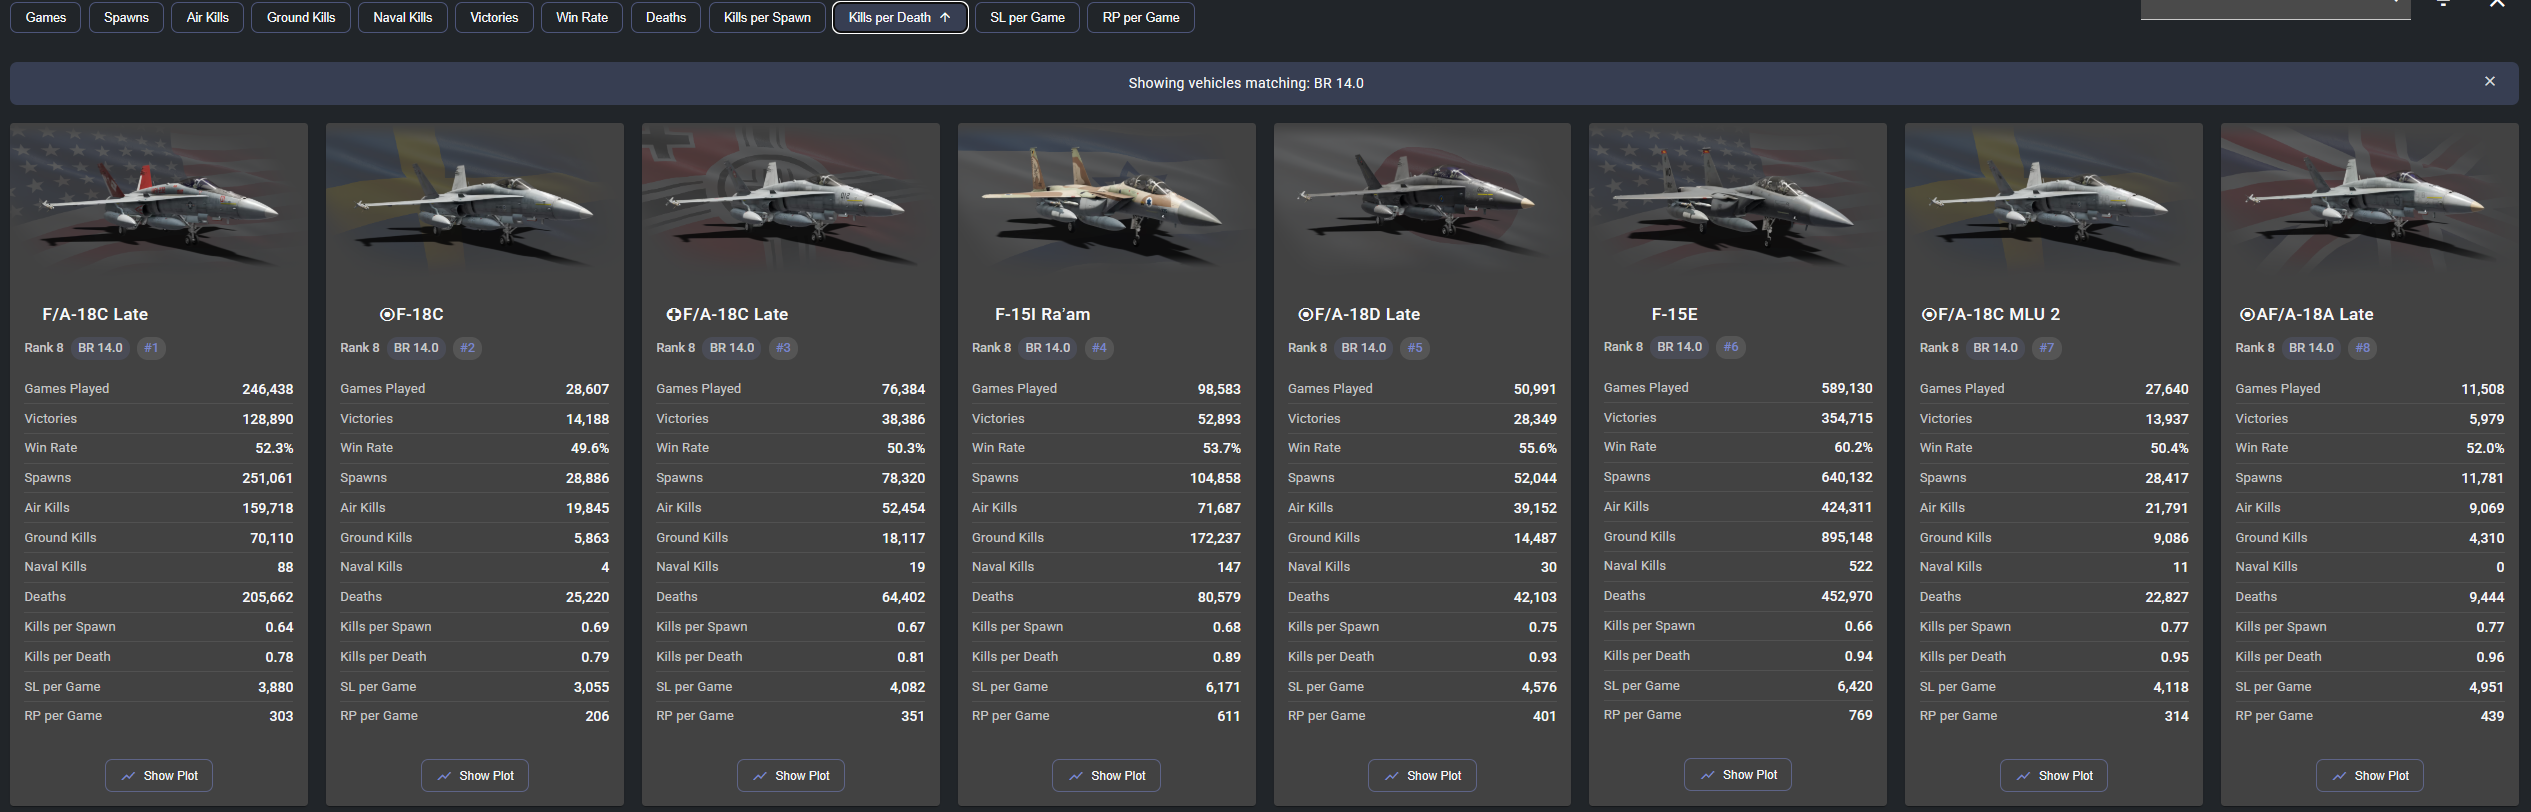
Task: Select the F/A-18D Late vehicle title
Action: click(x=1359, y=314)
